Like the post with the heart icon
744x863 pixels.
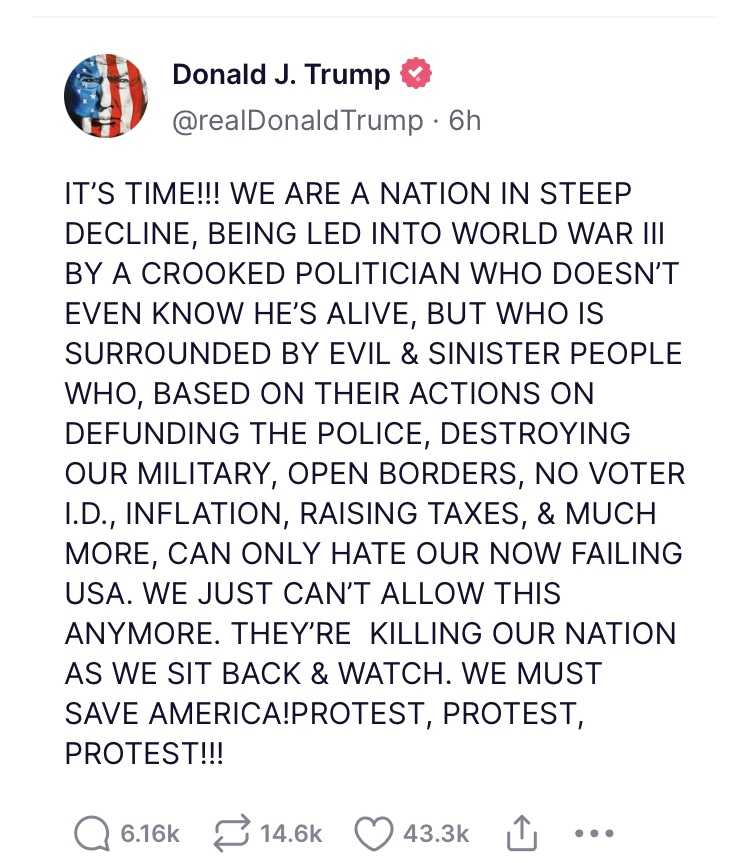point(375,833)
